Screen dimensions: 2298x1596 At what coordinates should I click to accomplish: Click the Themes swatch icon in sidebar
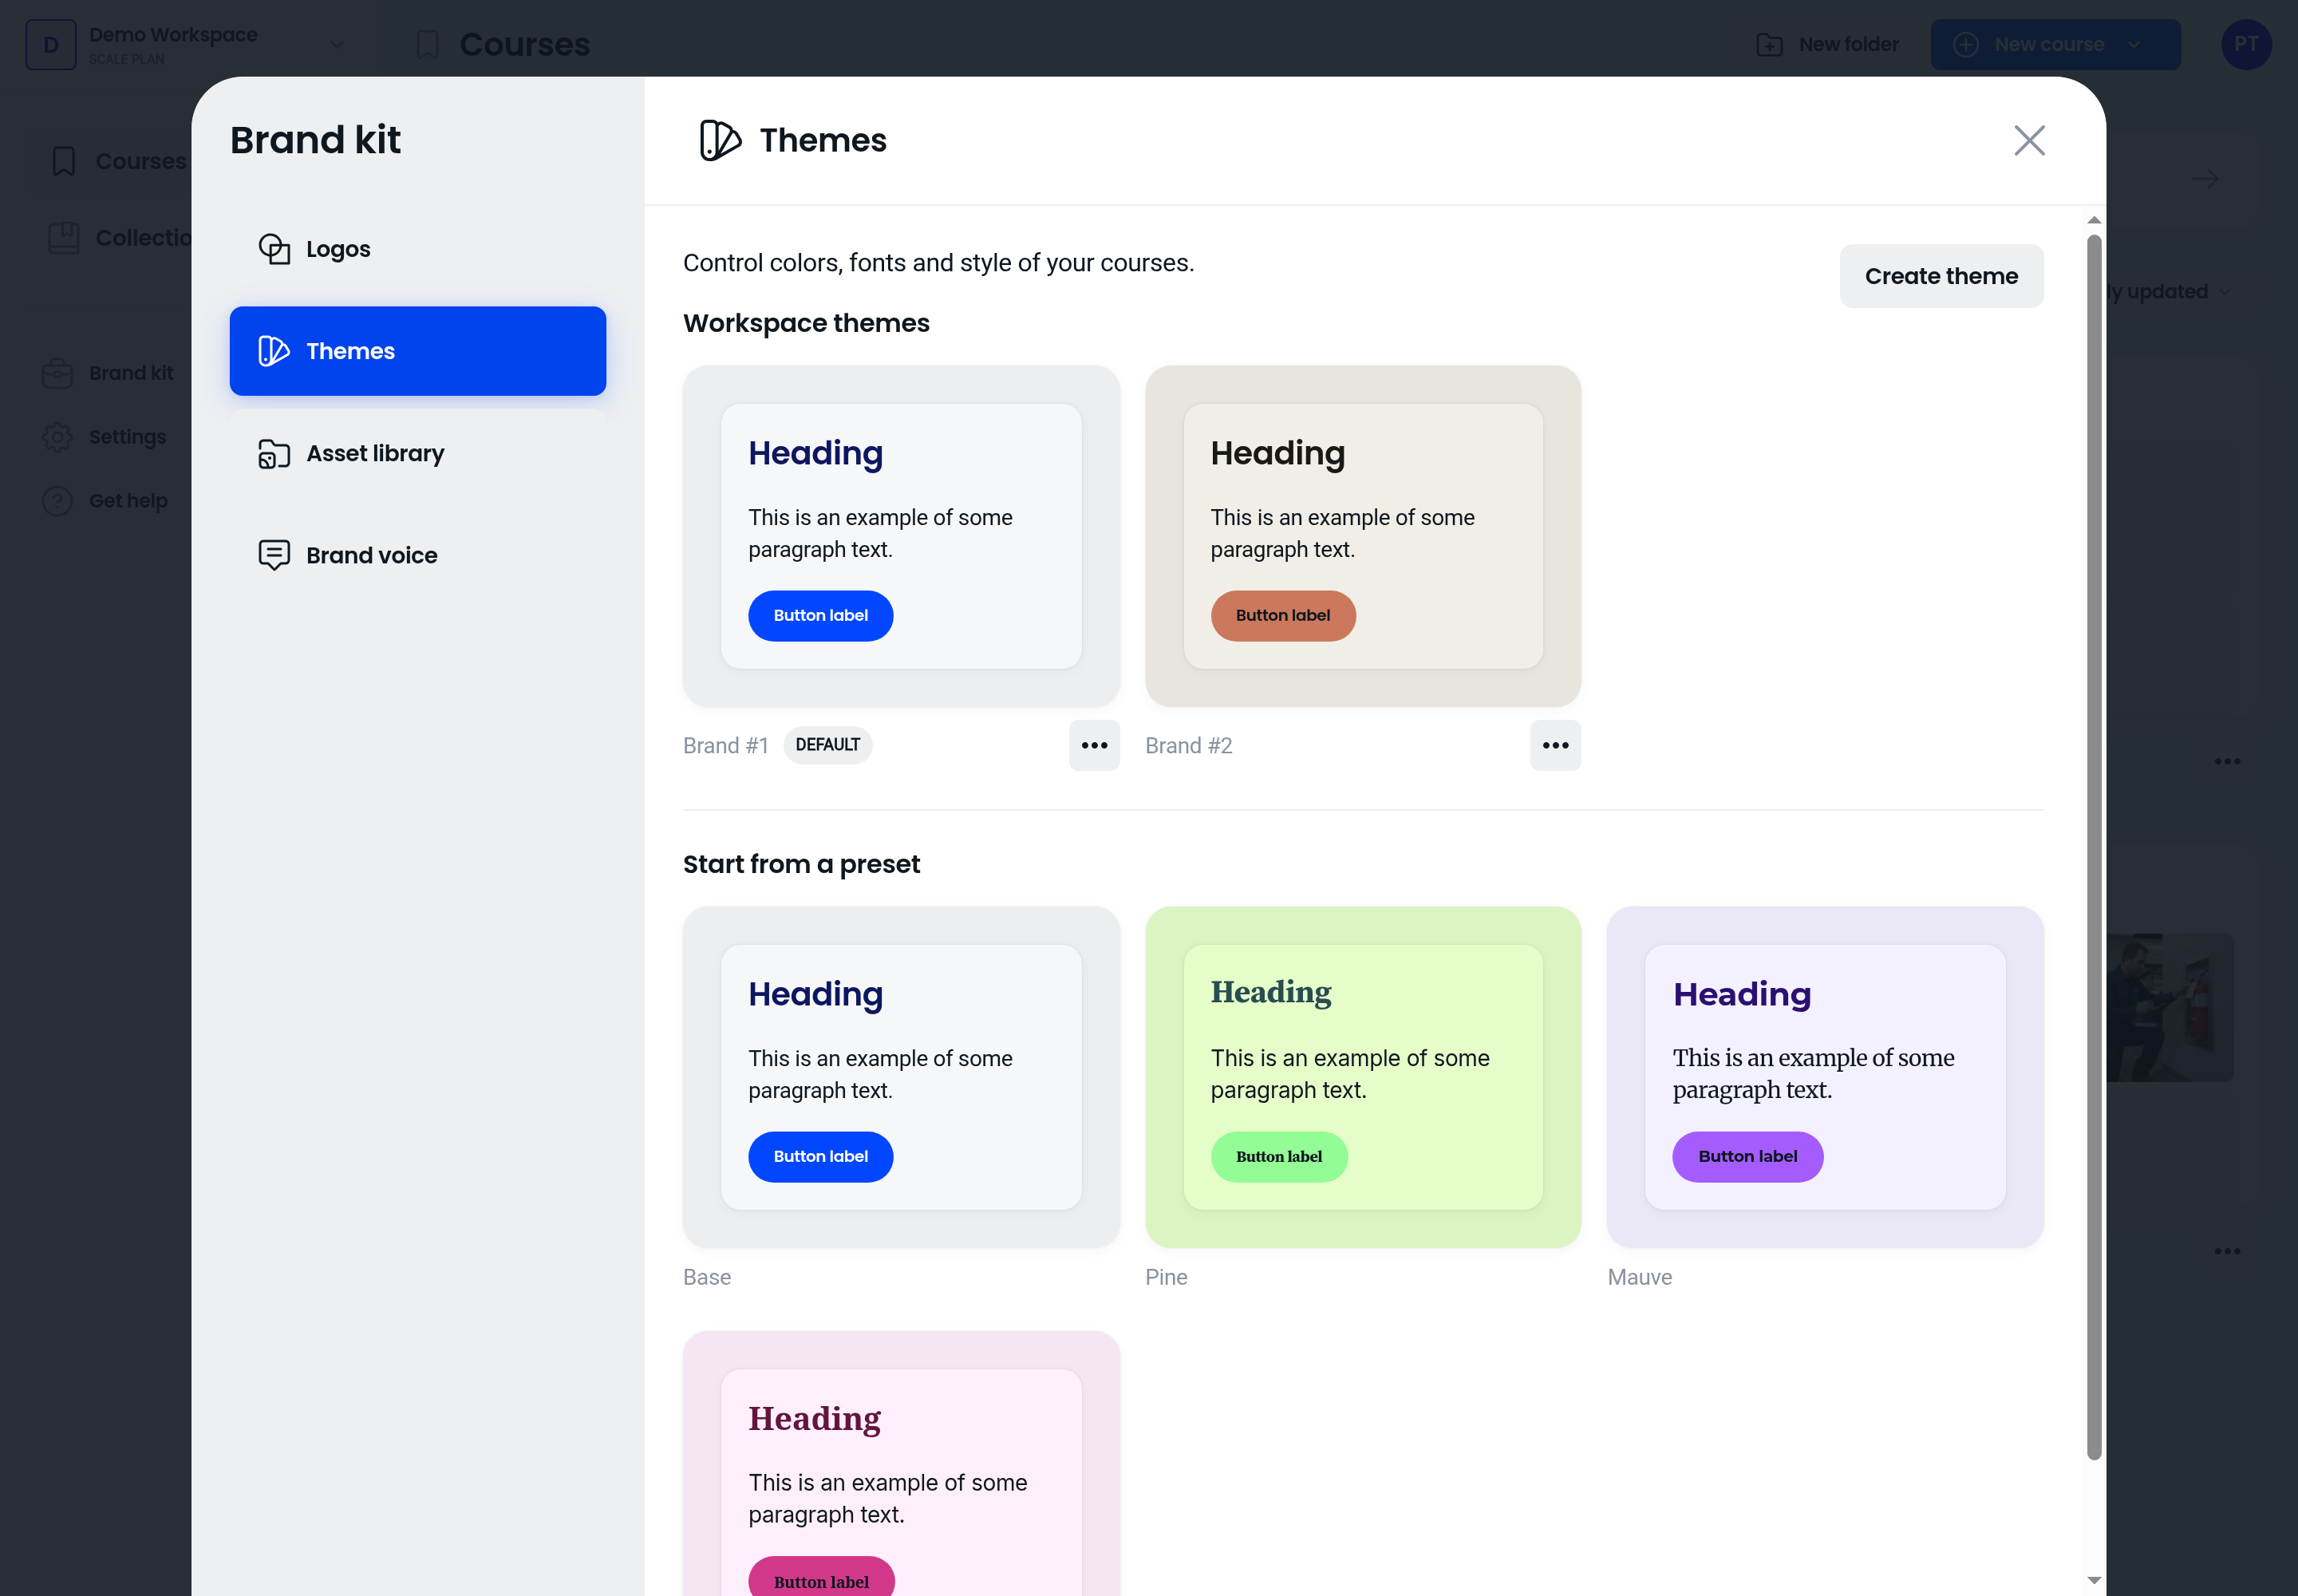click(x=274, y=351)
